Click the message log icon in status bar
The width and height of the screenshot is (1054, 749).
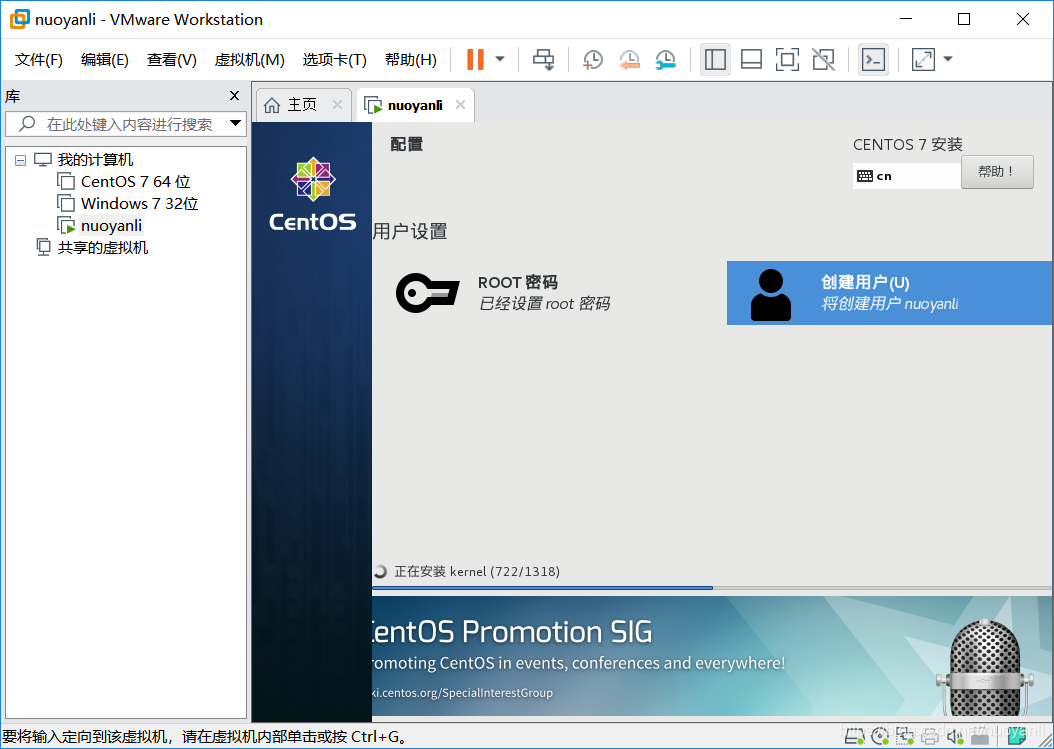(x=1016, y=737)
